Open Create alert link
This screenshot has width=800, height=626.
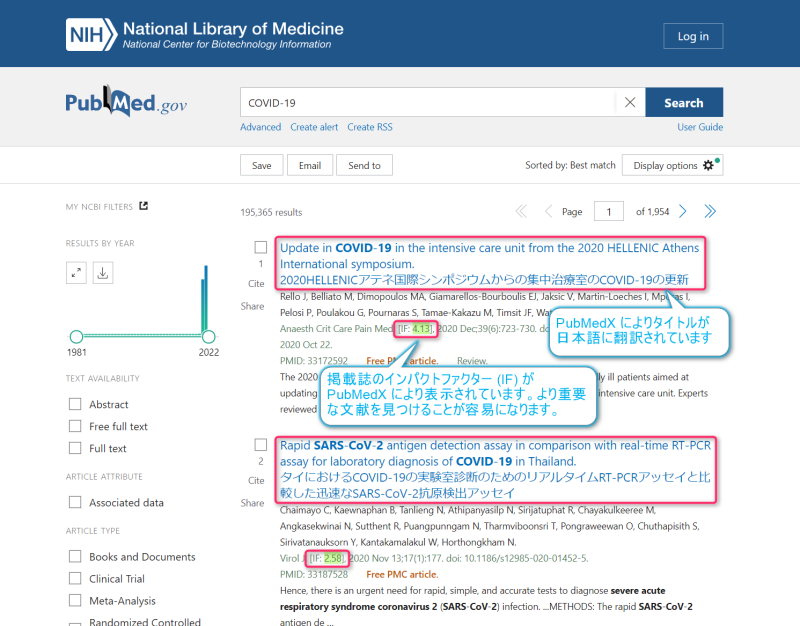[314, 127]
